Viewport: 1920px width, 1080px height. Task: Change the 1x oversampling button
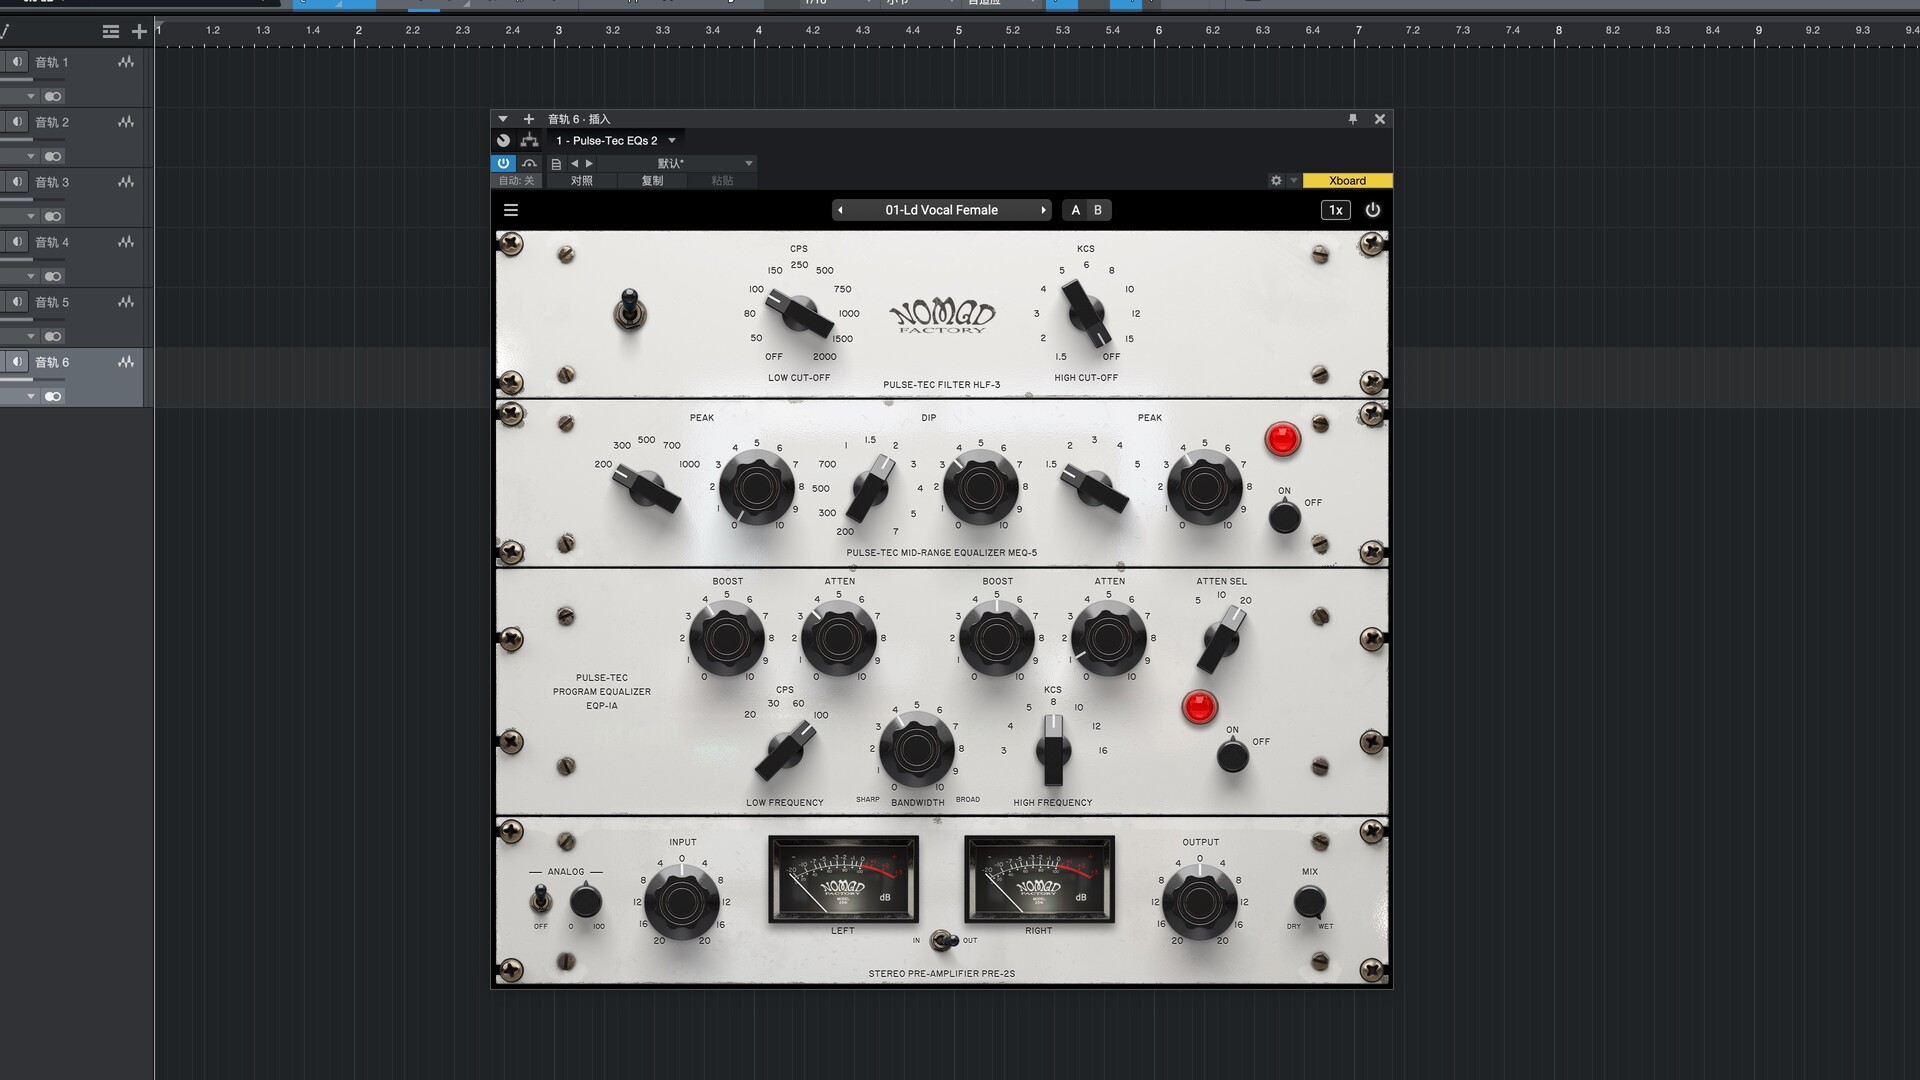(x=1336, y=210)
